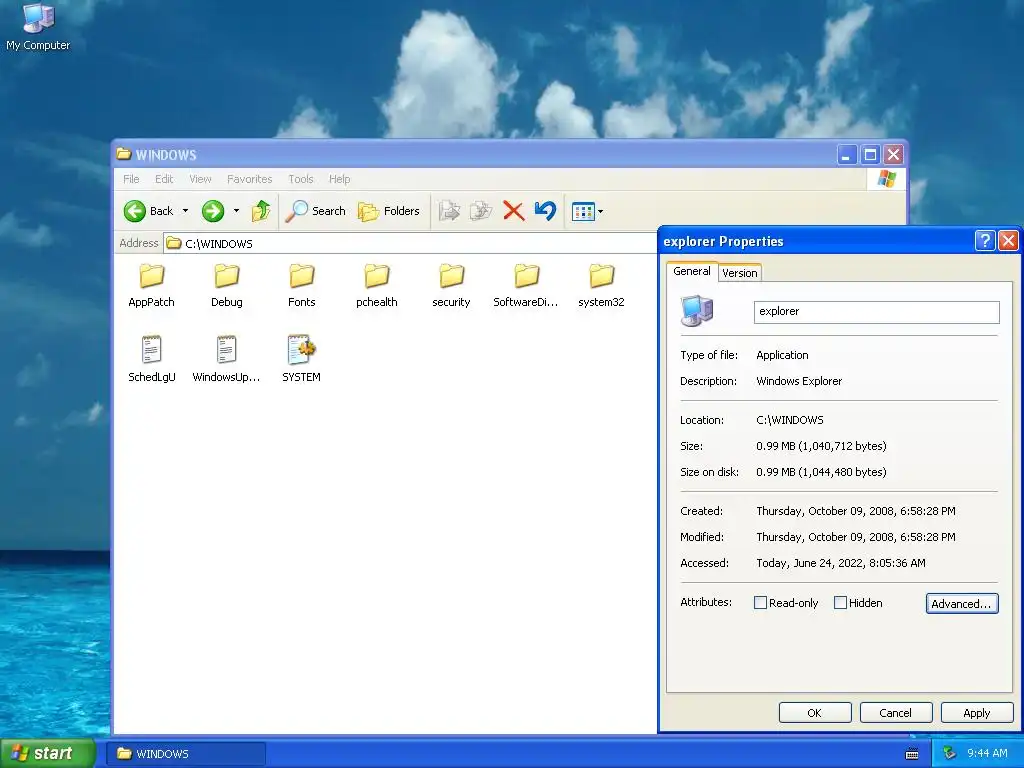Viewport: 1024px width, 768px height.
Task: Click the Description text Windows Explorer
Action: pyautogui.click(x=799, y=381)
